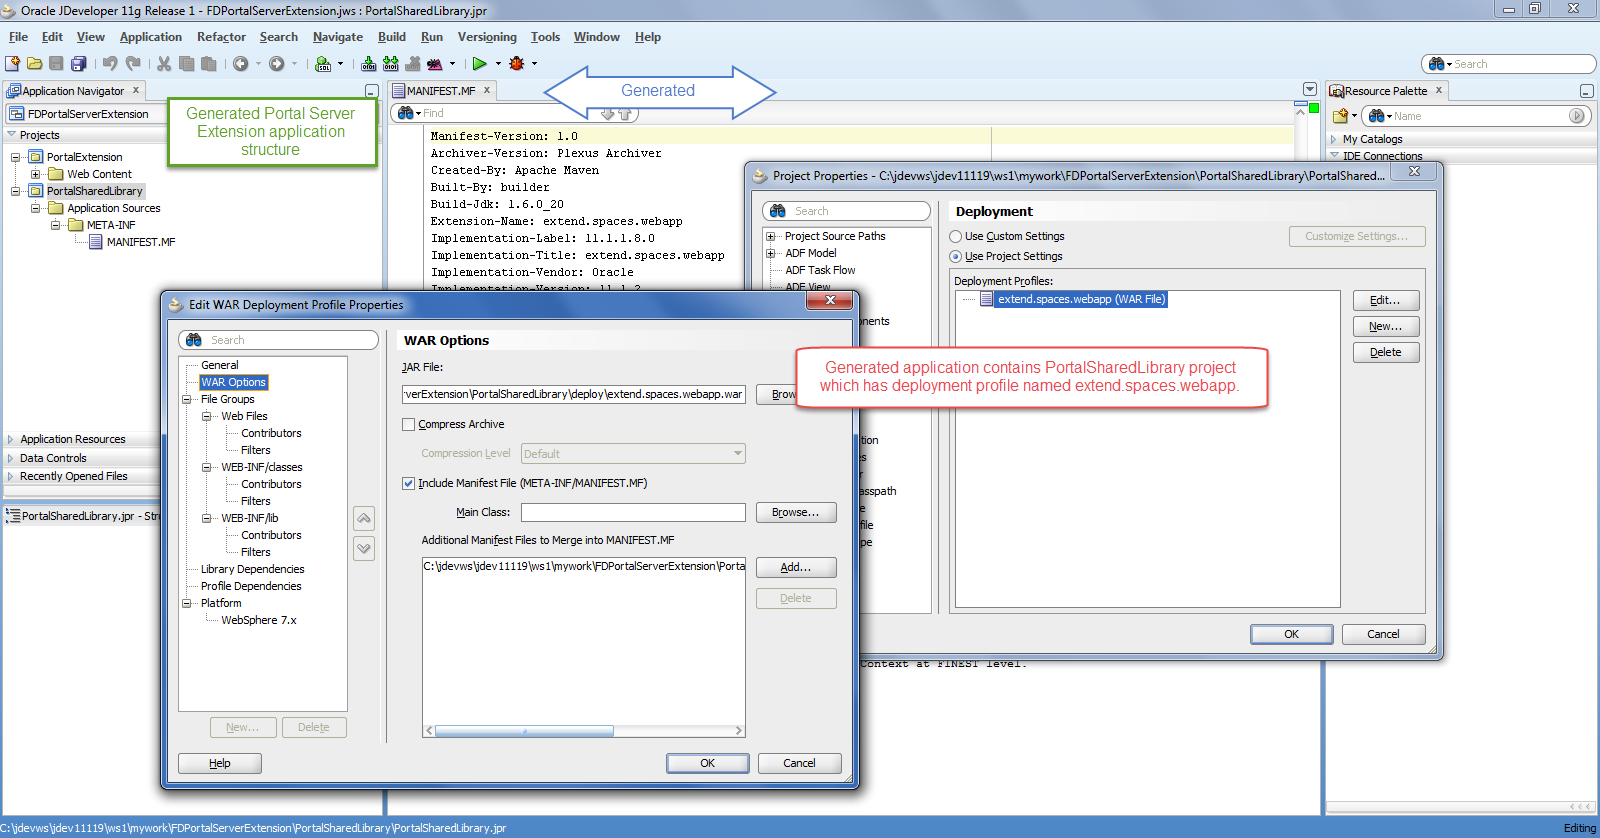The width and height of the screenshot is (1600, 838).
Task: Click OK in Edit WAR Deployment Profile dialog
Action: pyautogui.click(x=707, y=763)
